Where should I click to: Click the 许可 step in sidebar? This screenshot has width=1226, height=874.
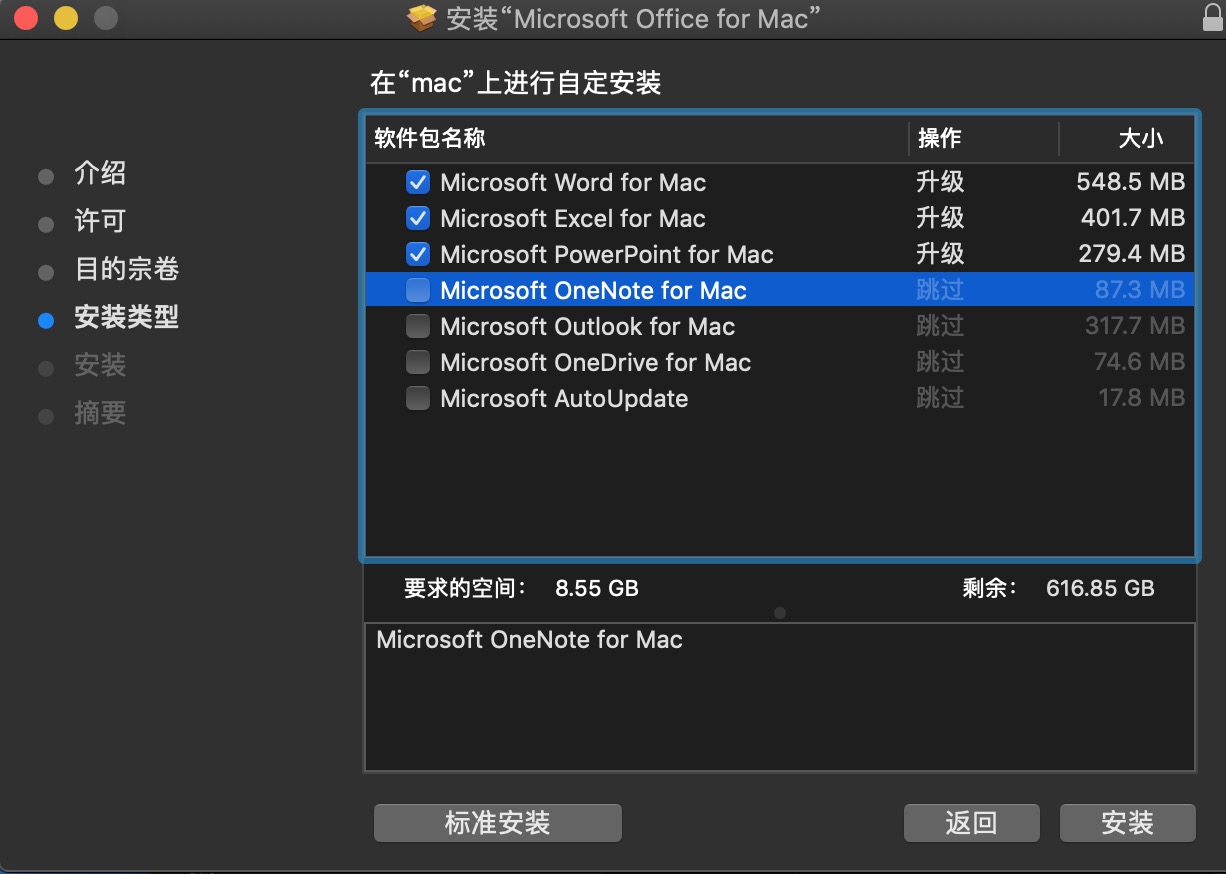100,222
